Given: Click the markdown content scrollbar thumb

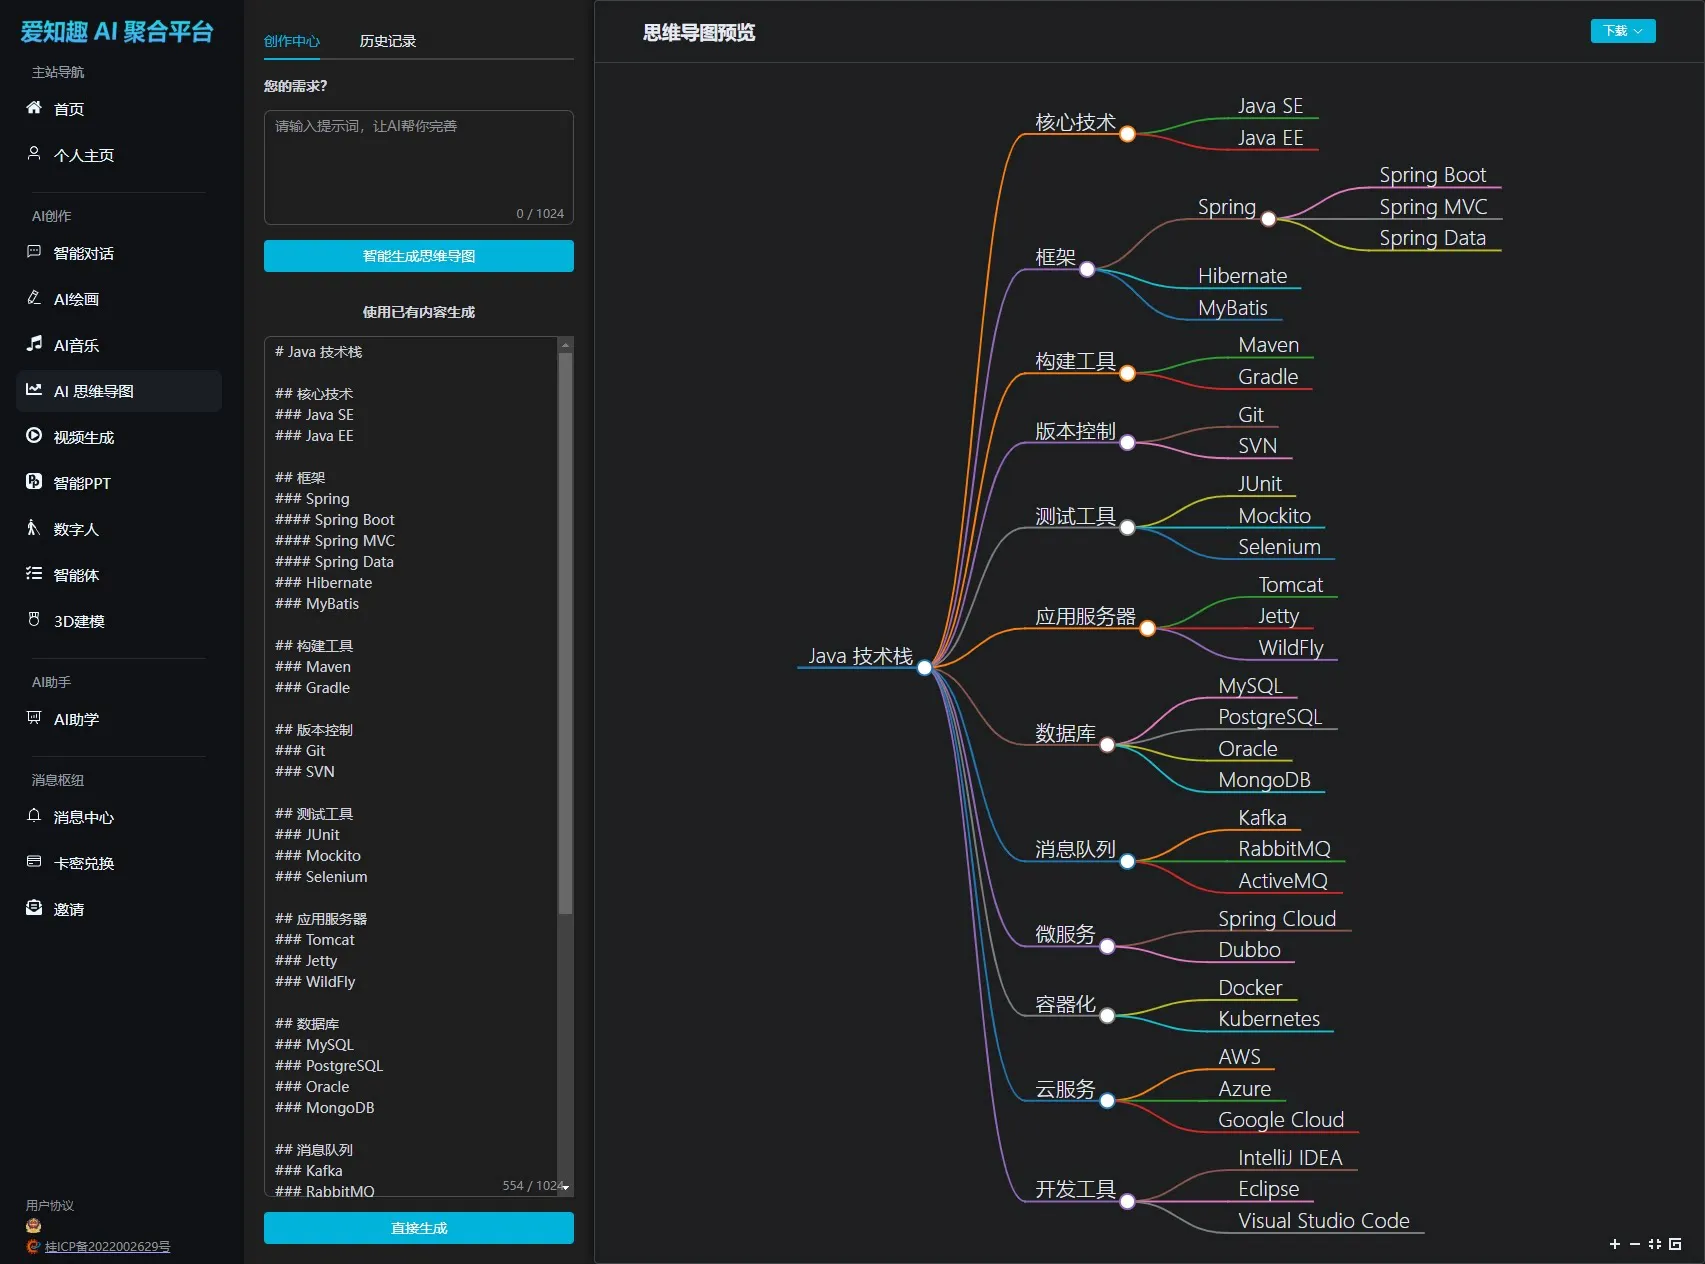Looking at the screenshot, I should pyautogui.click(x=565, y=630).
